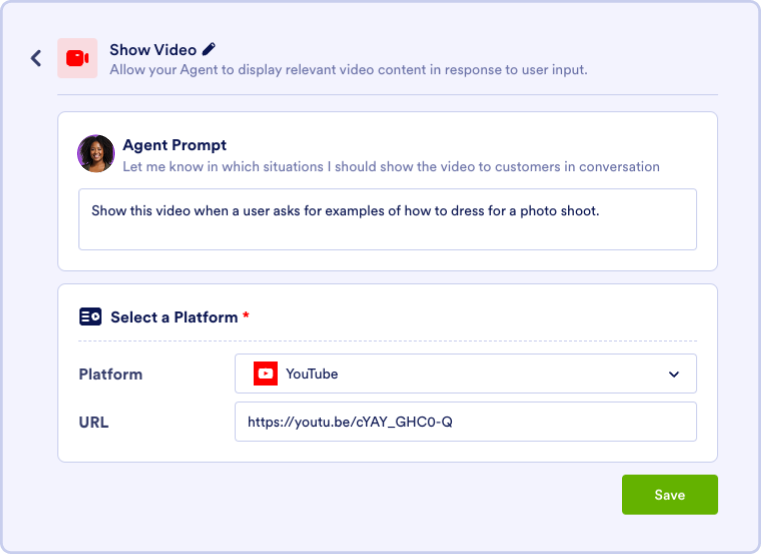Click the YouTube logo in Platform field
761x554 pixels.
point(265,374)
